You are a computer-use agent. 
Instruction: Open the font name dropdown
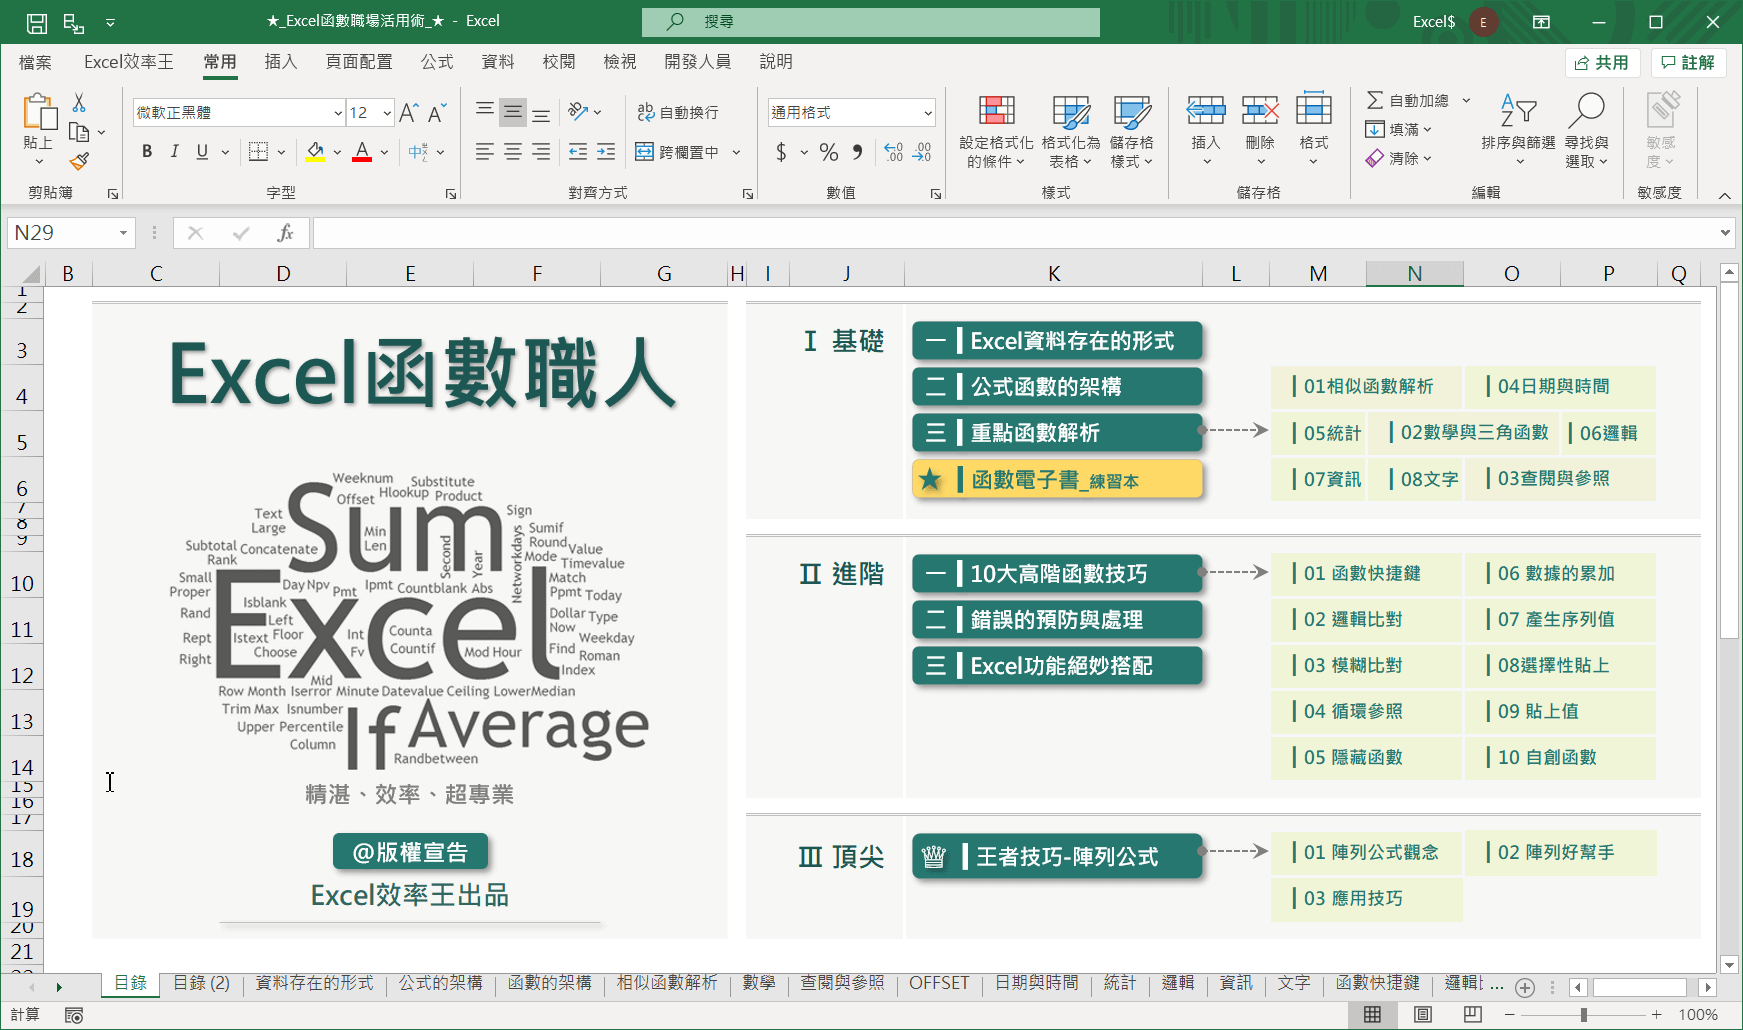(x=338, y=113)
